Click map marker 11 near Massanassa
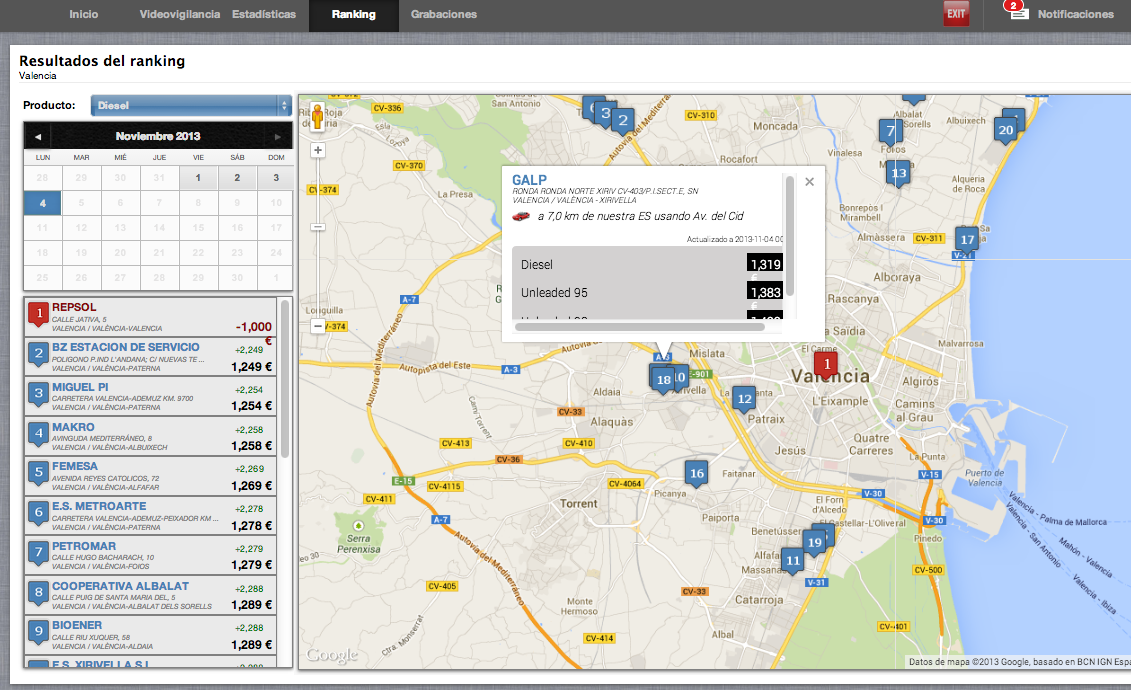Screen dimensions: 1131x690 click(x=793, y=561)
